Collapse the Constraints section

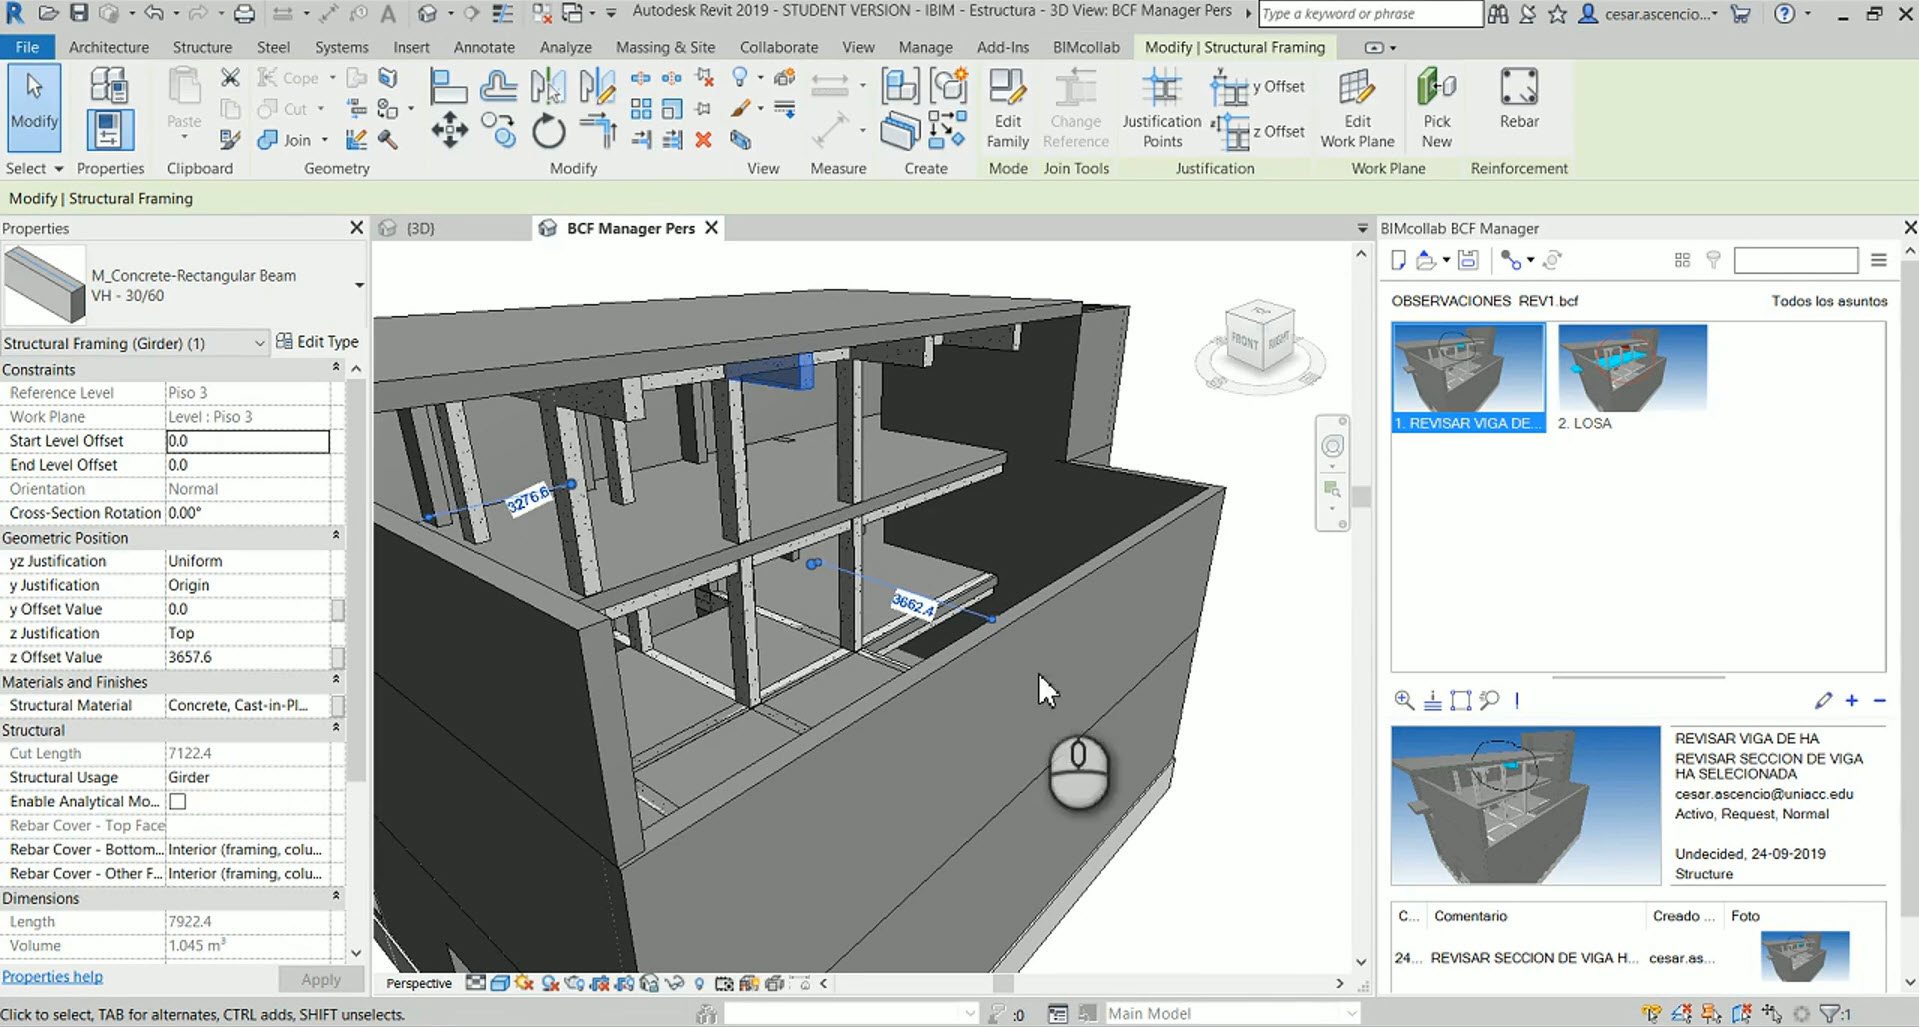click(336, 369)
